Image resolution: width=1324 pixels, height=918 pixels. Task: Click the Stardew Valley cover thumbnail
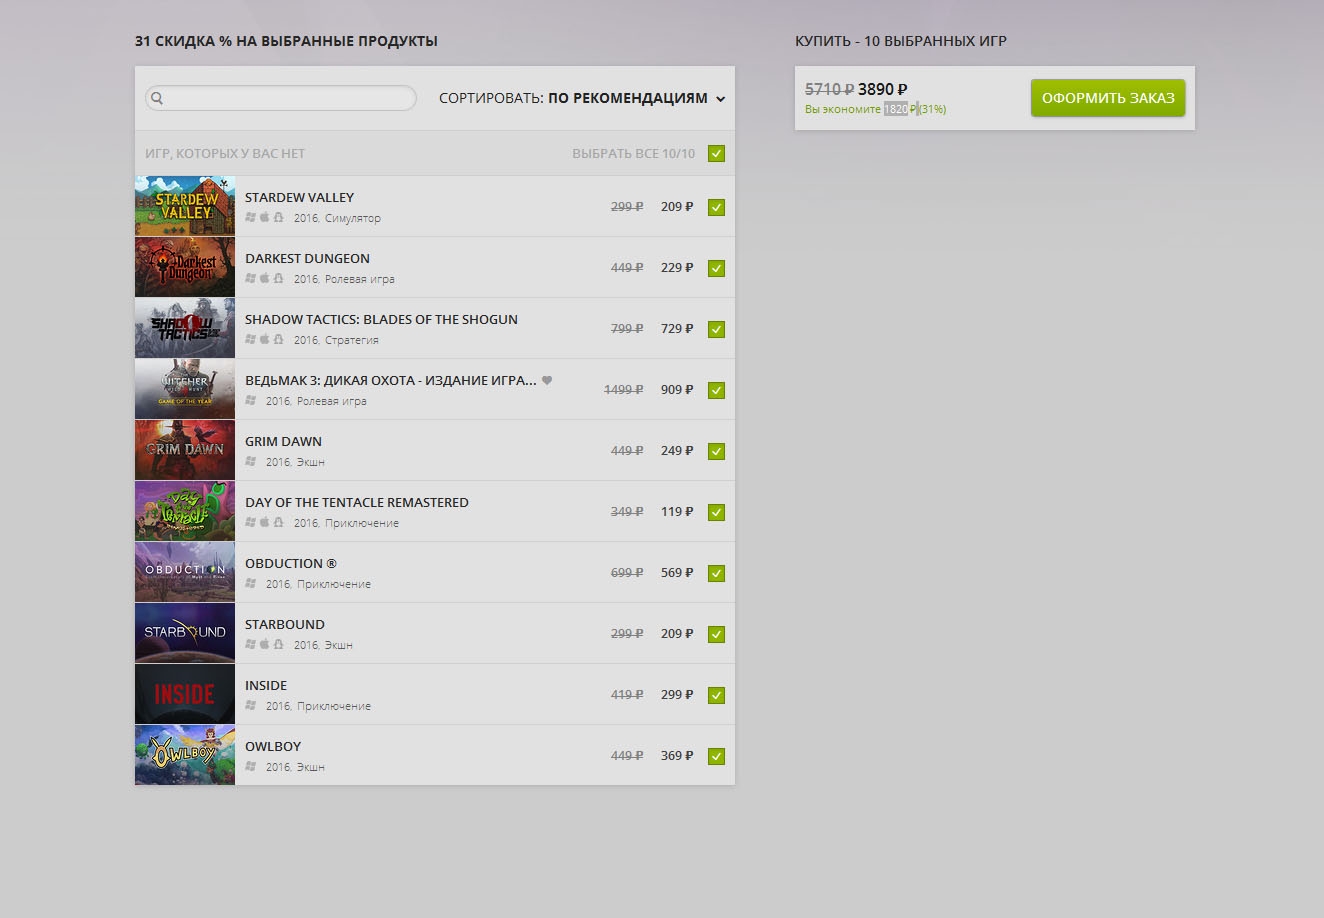[x=185, y=206]
